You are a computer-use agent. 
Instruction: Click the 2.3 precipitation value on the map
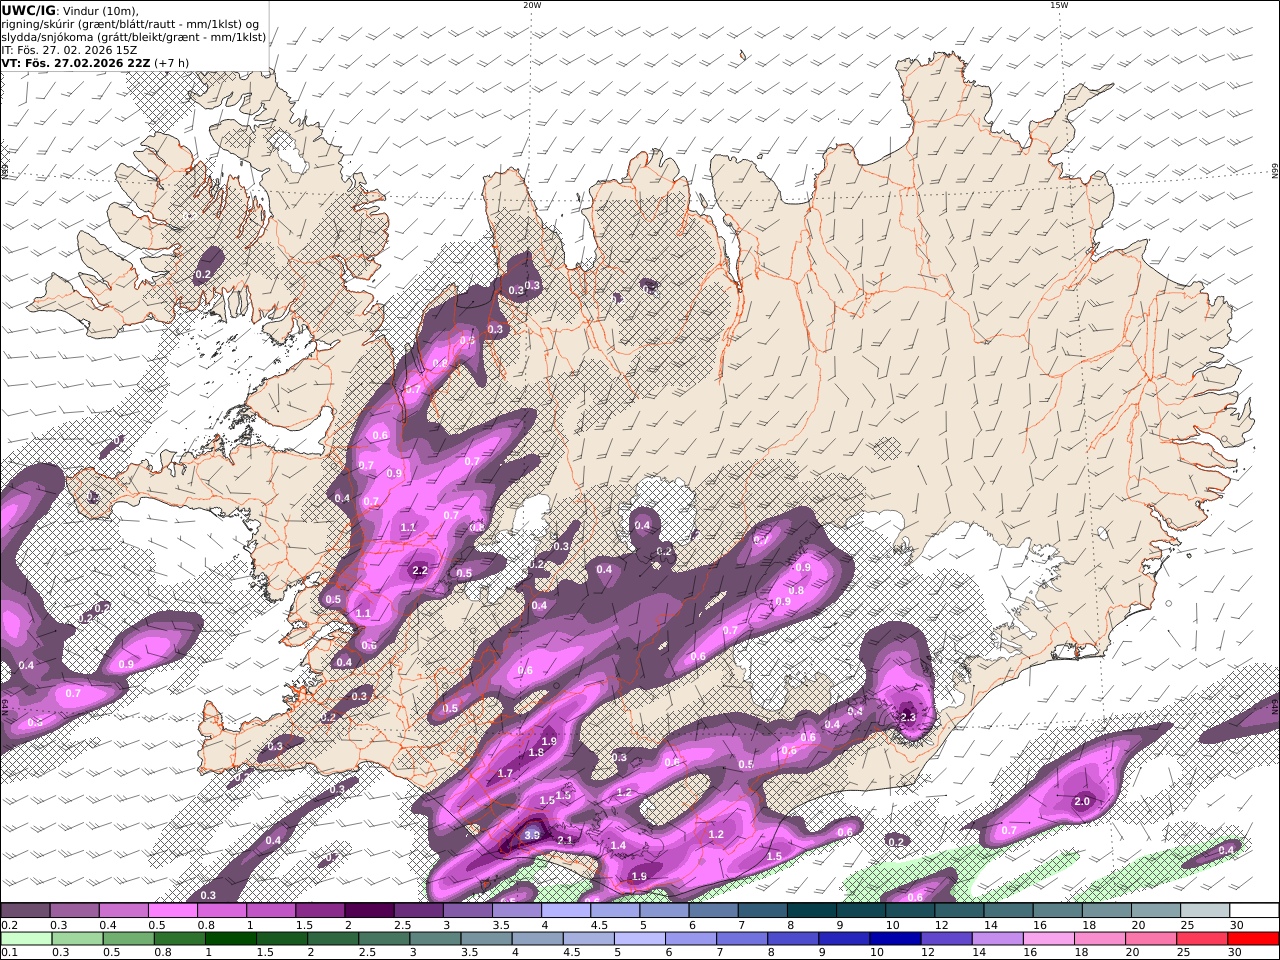[x=908, y=717]
